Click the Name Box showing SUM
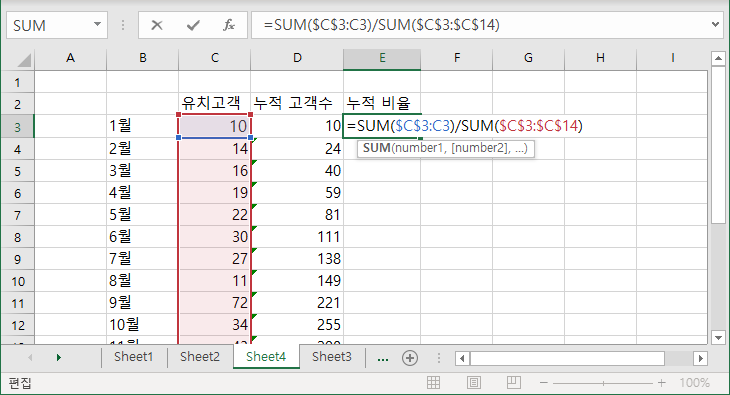This screenshot has width=730, height=395. (50, 25)
